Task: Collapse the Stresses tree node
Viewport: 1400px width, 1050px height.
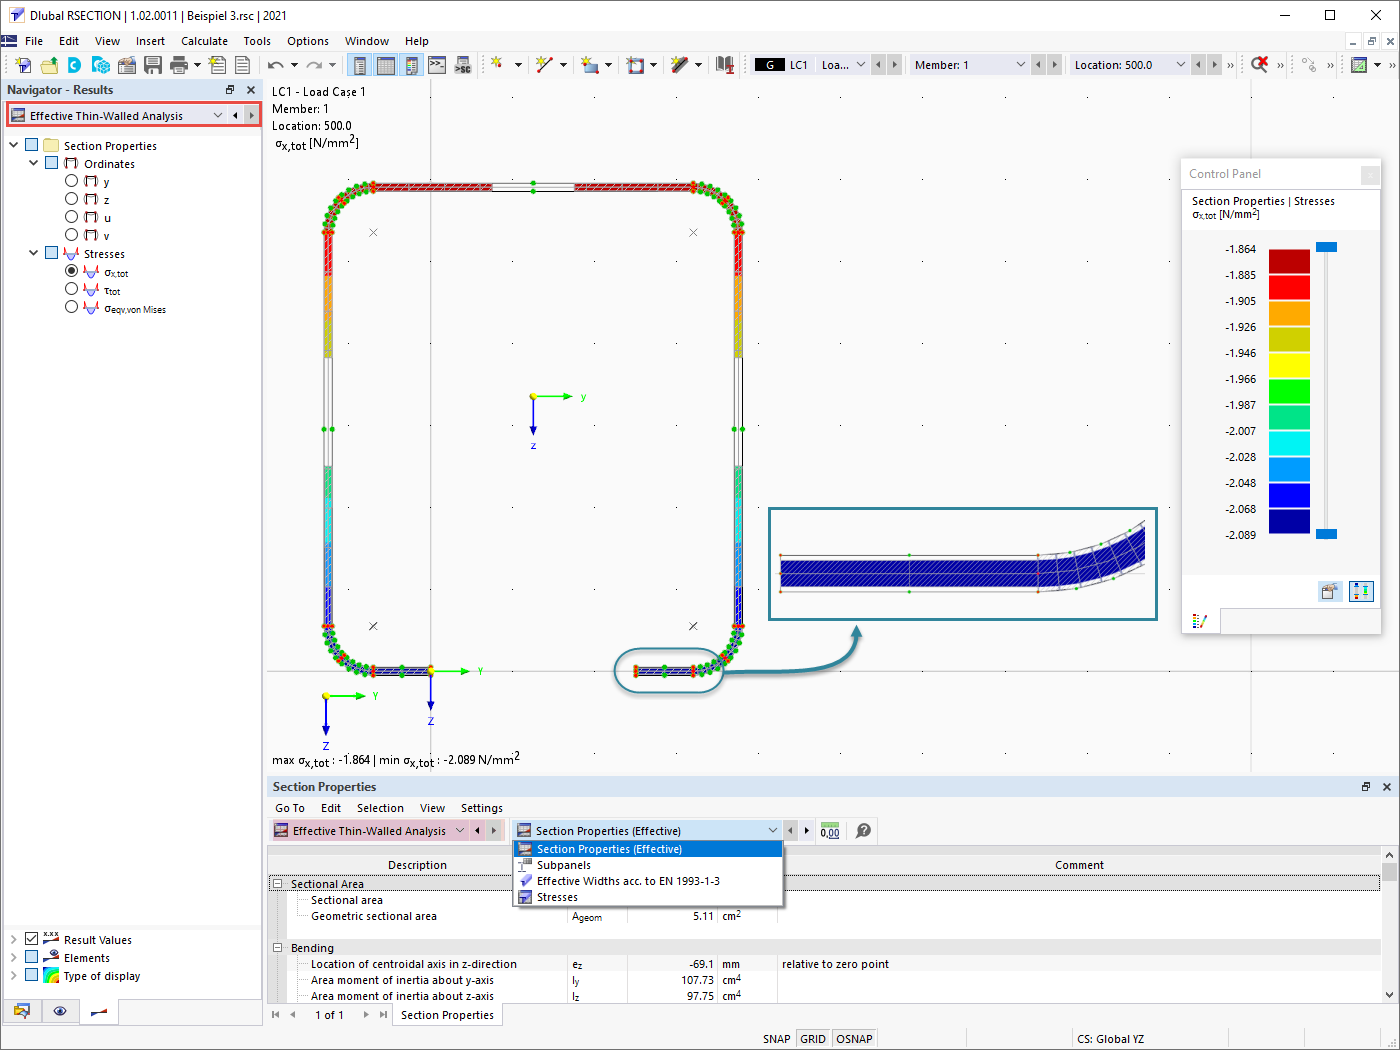Action: (33, 253)
